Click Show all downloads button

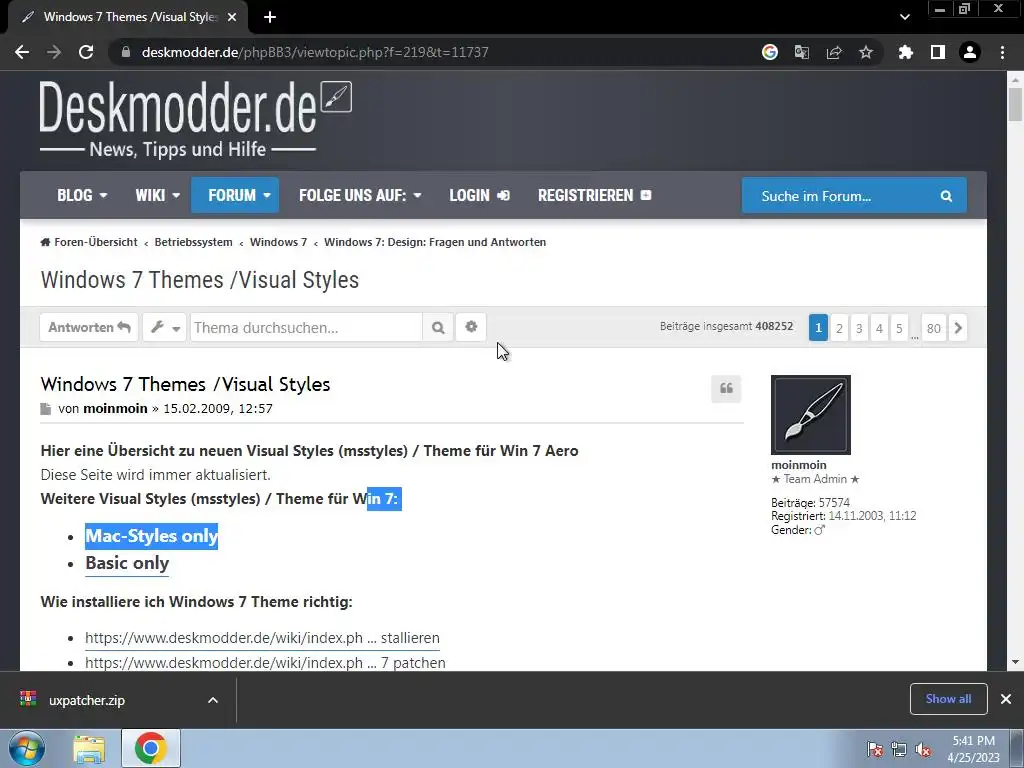click(x=948, y=699)
